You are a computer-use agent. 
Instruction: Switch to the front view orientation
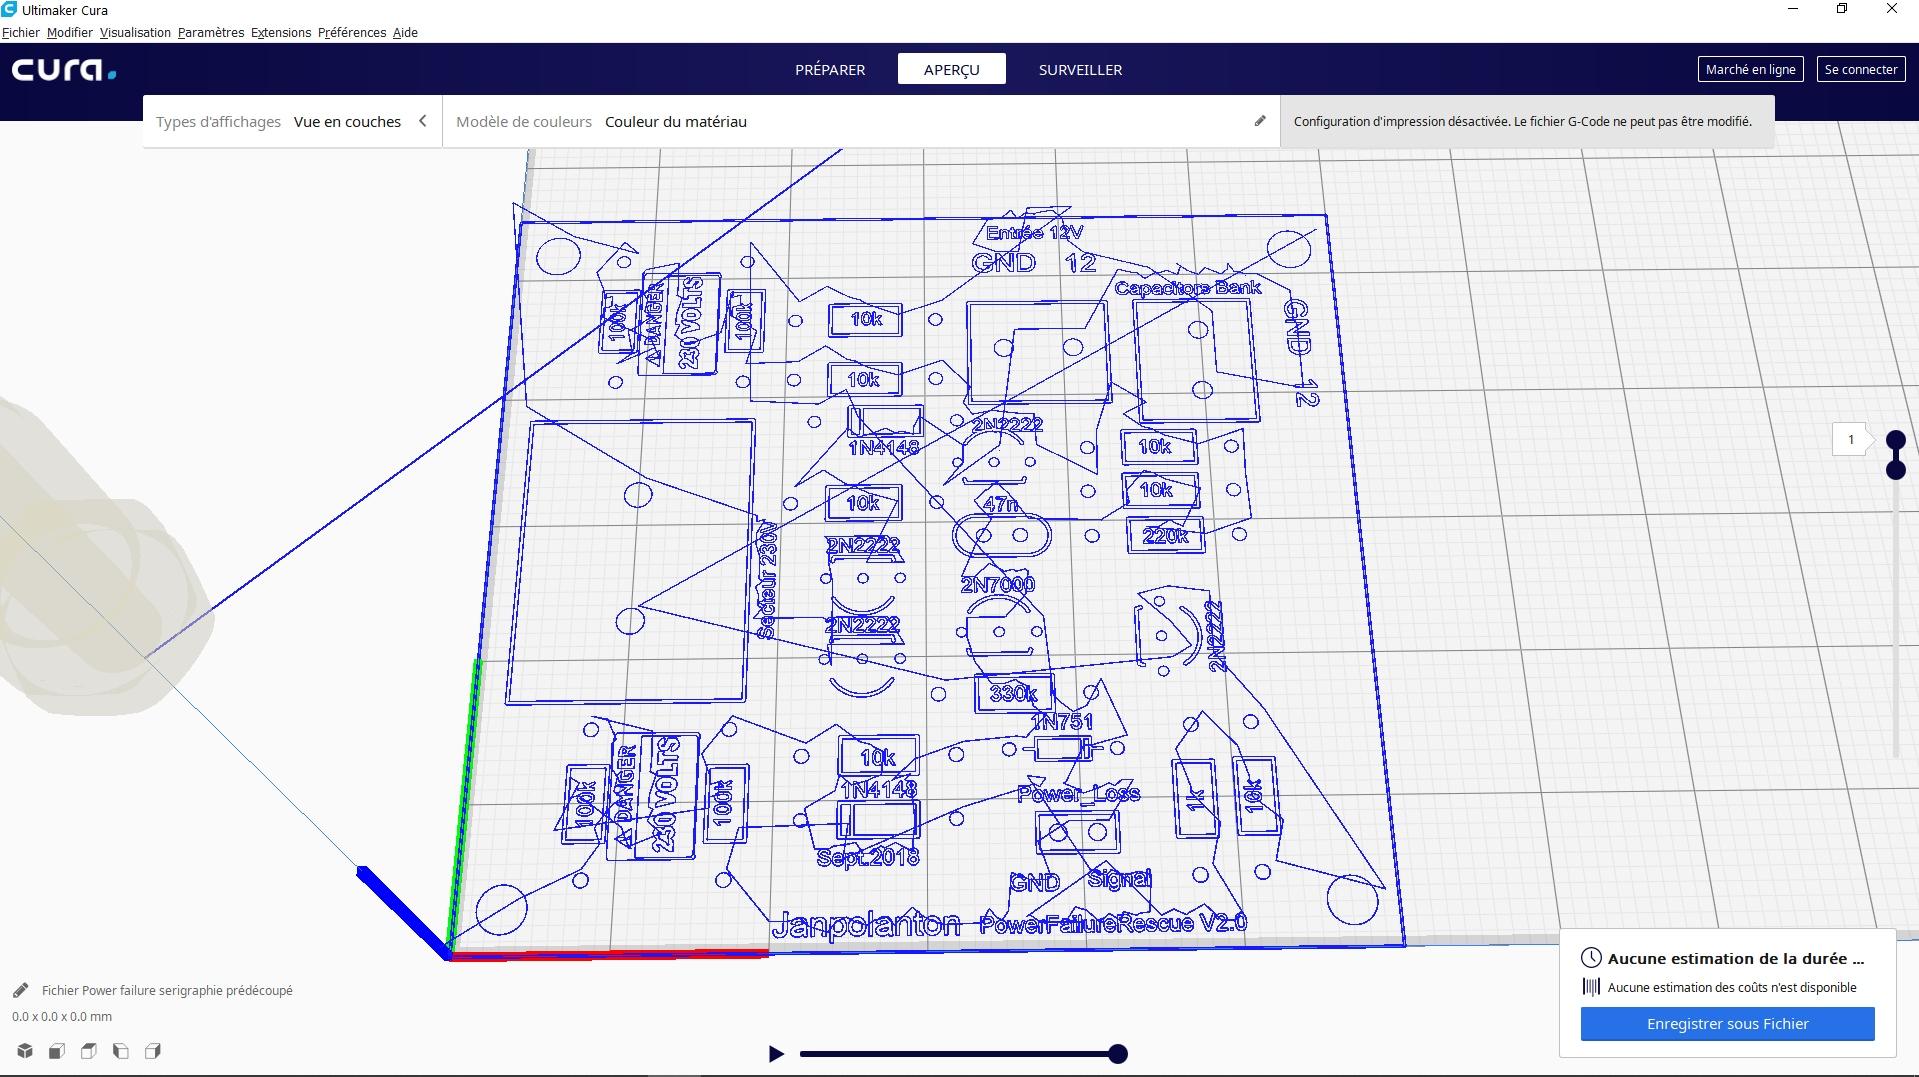[57, 1051]
